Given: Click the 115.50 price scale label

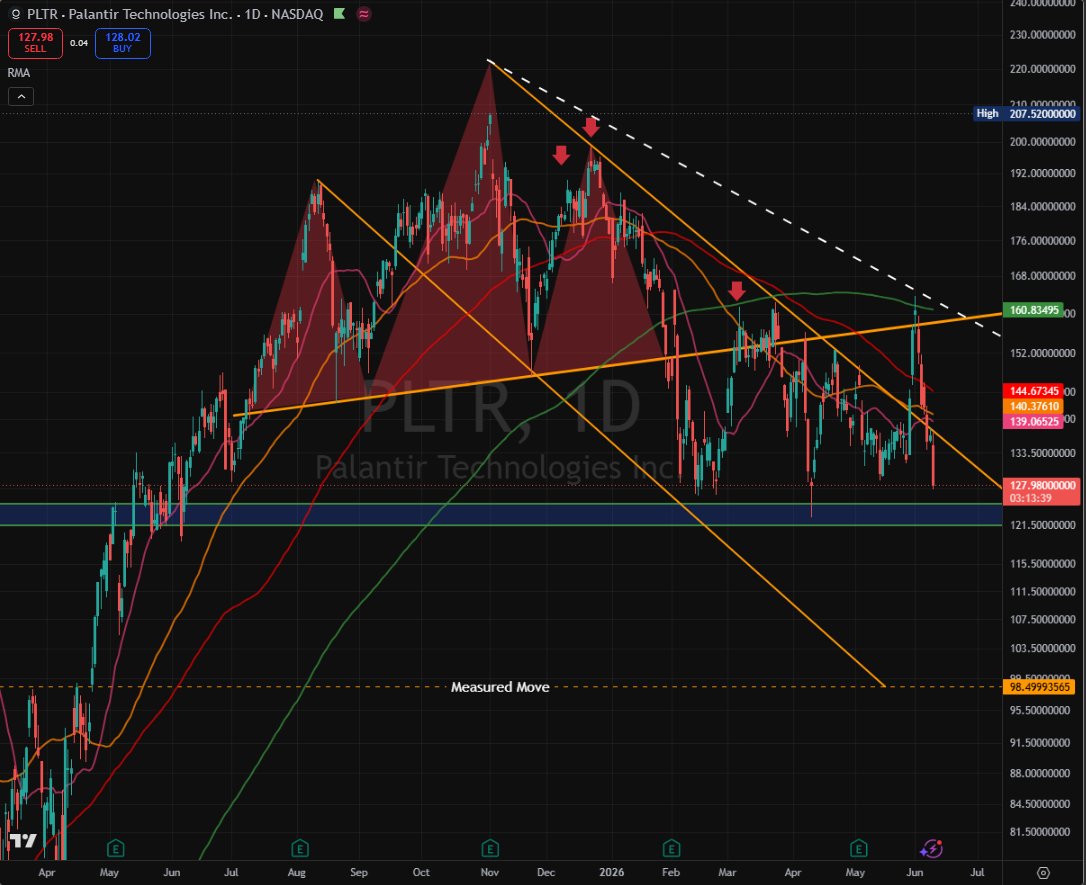Looking at the screenshot, I should coord(1042,564).
